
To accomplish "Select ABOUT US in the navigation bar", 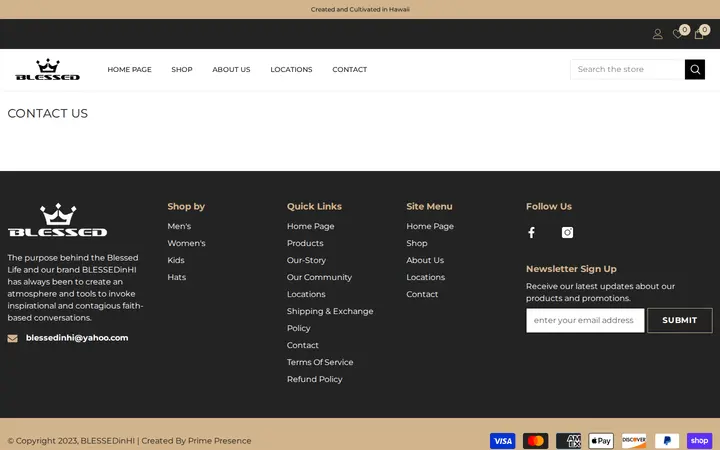I will click(x=231, y=69).
